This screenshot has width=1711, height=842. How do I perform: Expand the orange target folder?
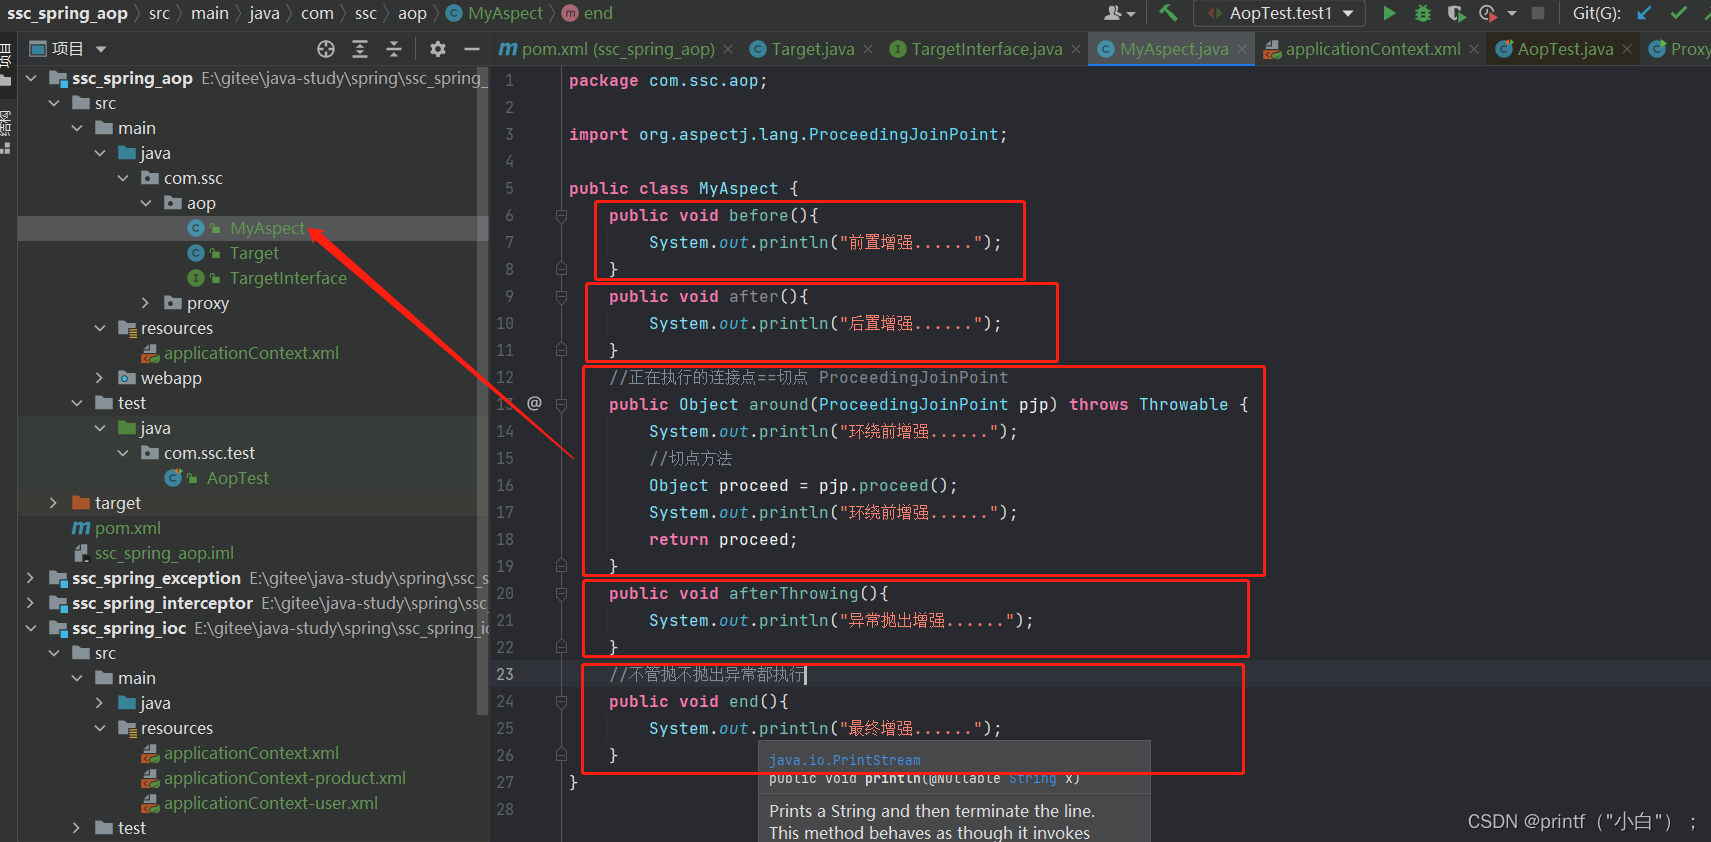tap(54, 503)
